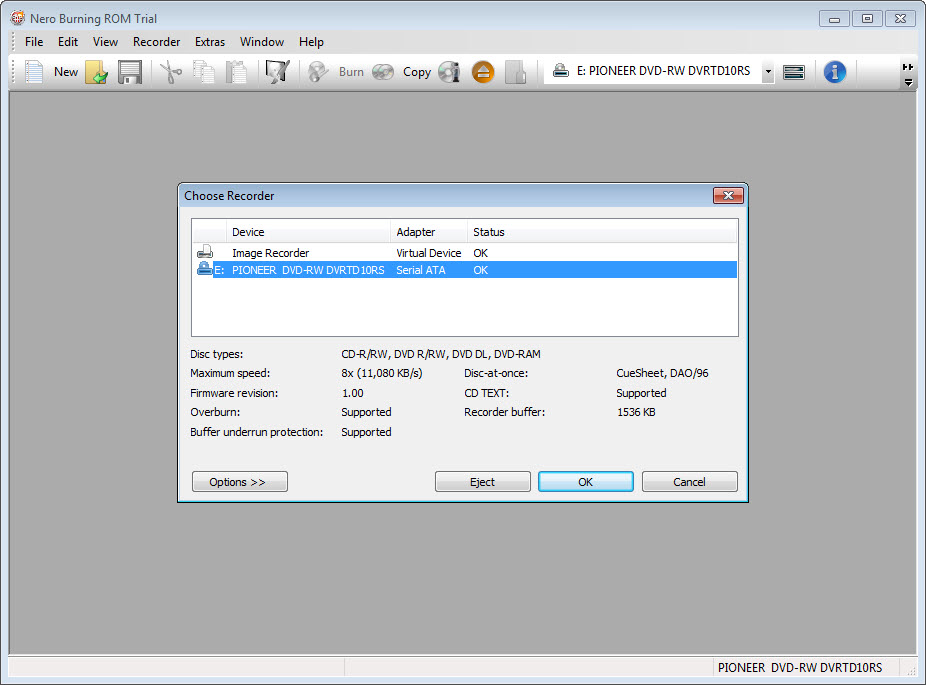Click the PIONEER drive icon in list
Viewport: 926px width, 685px height.
(x=204, y=269)
